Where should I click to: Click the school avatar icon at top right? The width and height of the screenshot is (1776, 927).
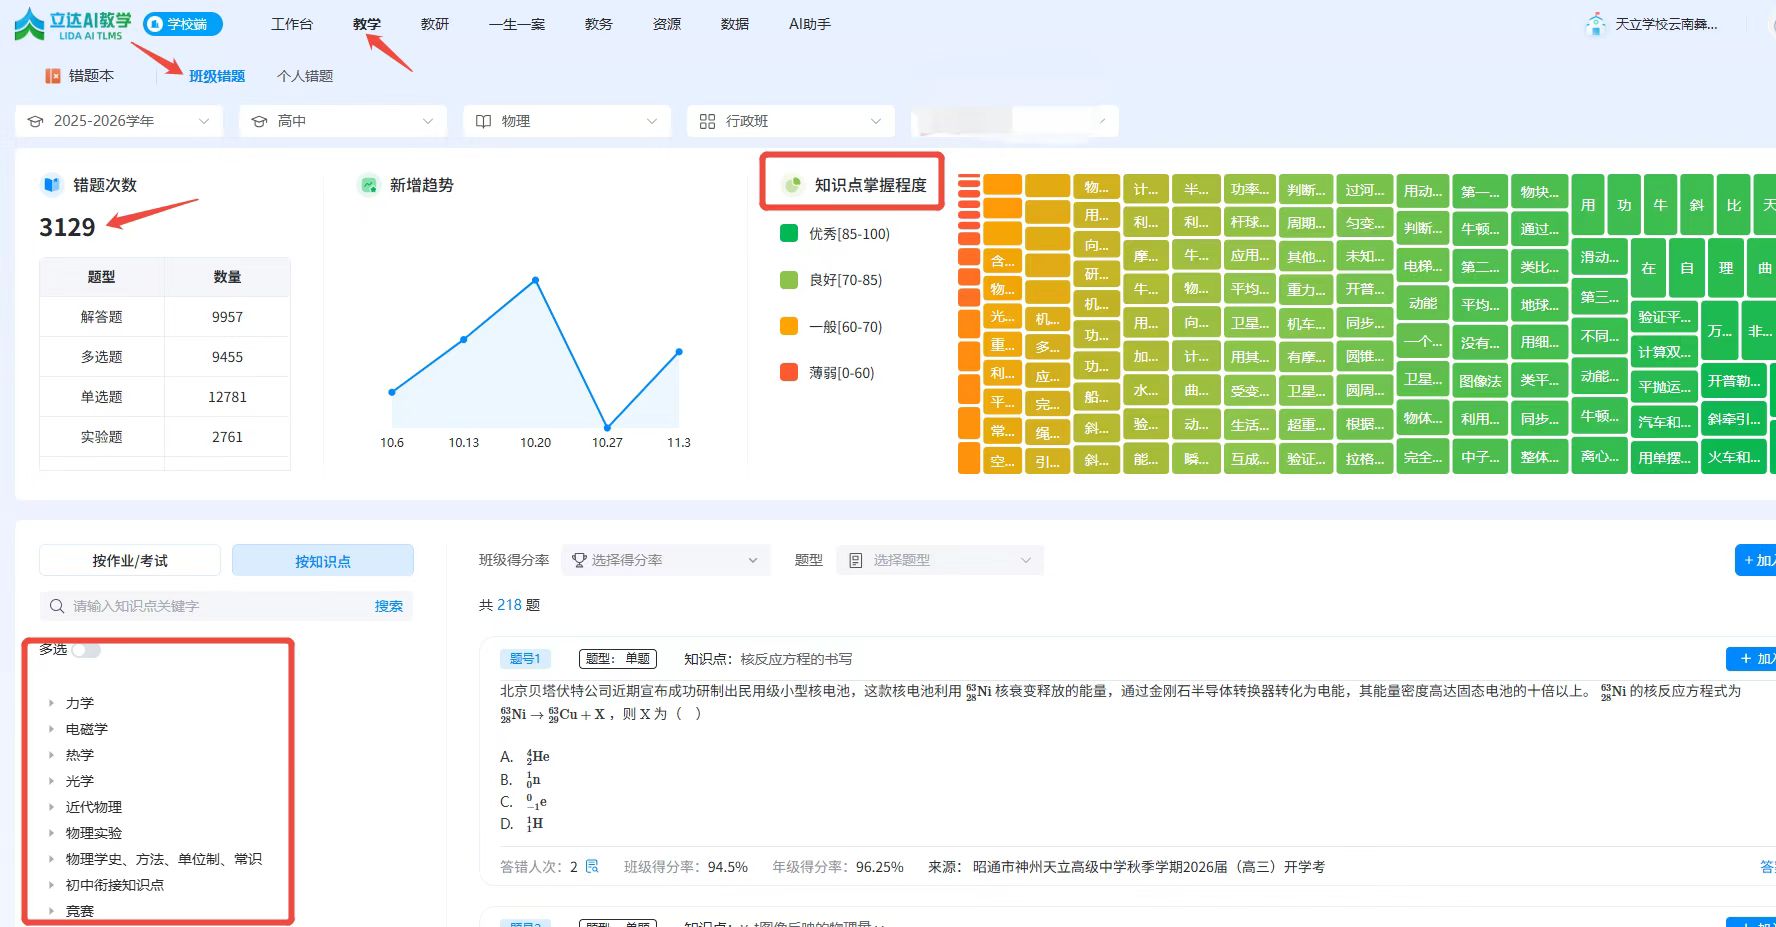(x=1595, y=24)
